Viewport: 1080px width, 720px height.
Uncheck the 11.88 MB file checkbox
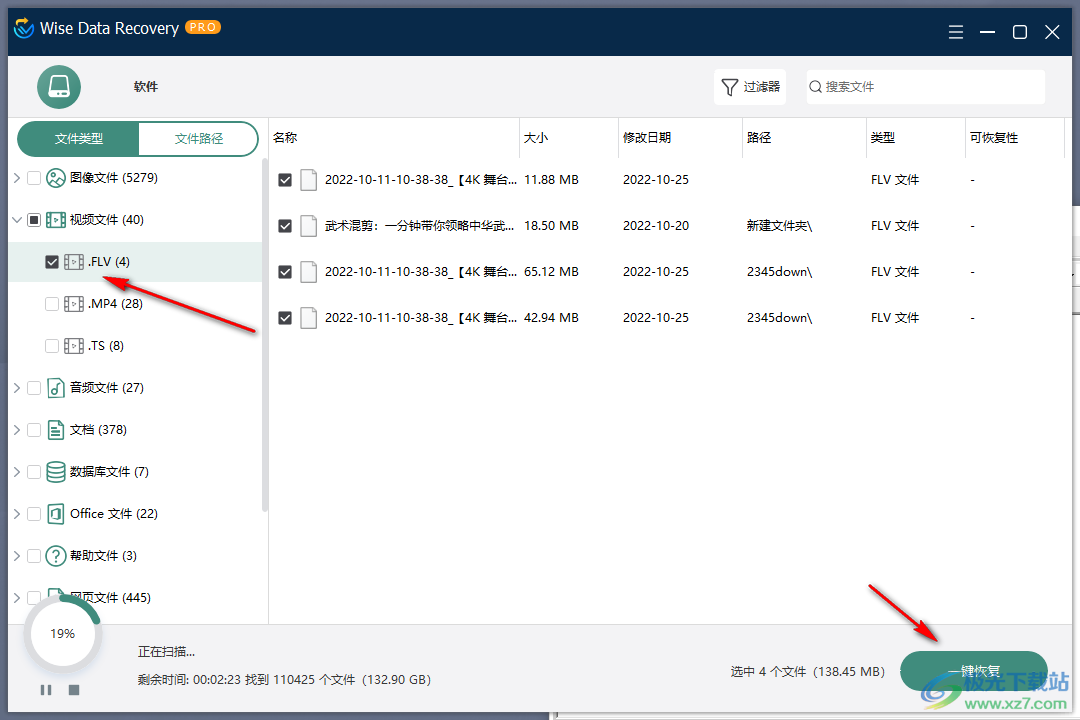pyautogui.click(x=285, y=180)
